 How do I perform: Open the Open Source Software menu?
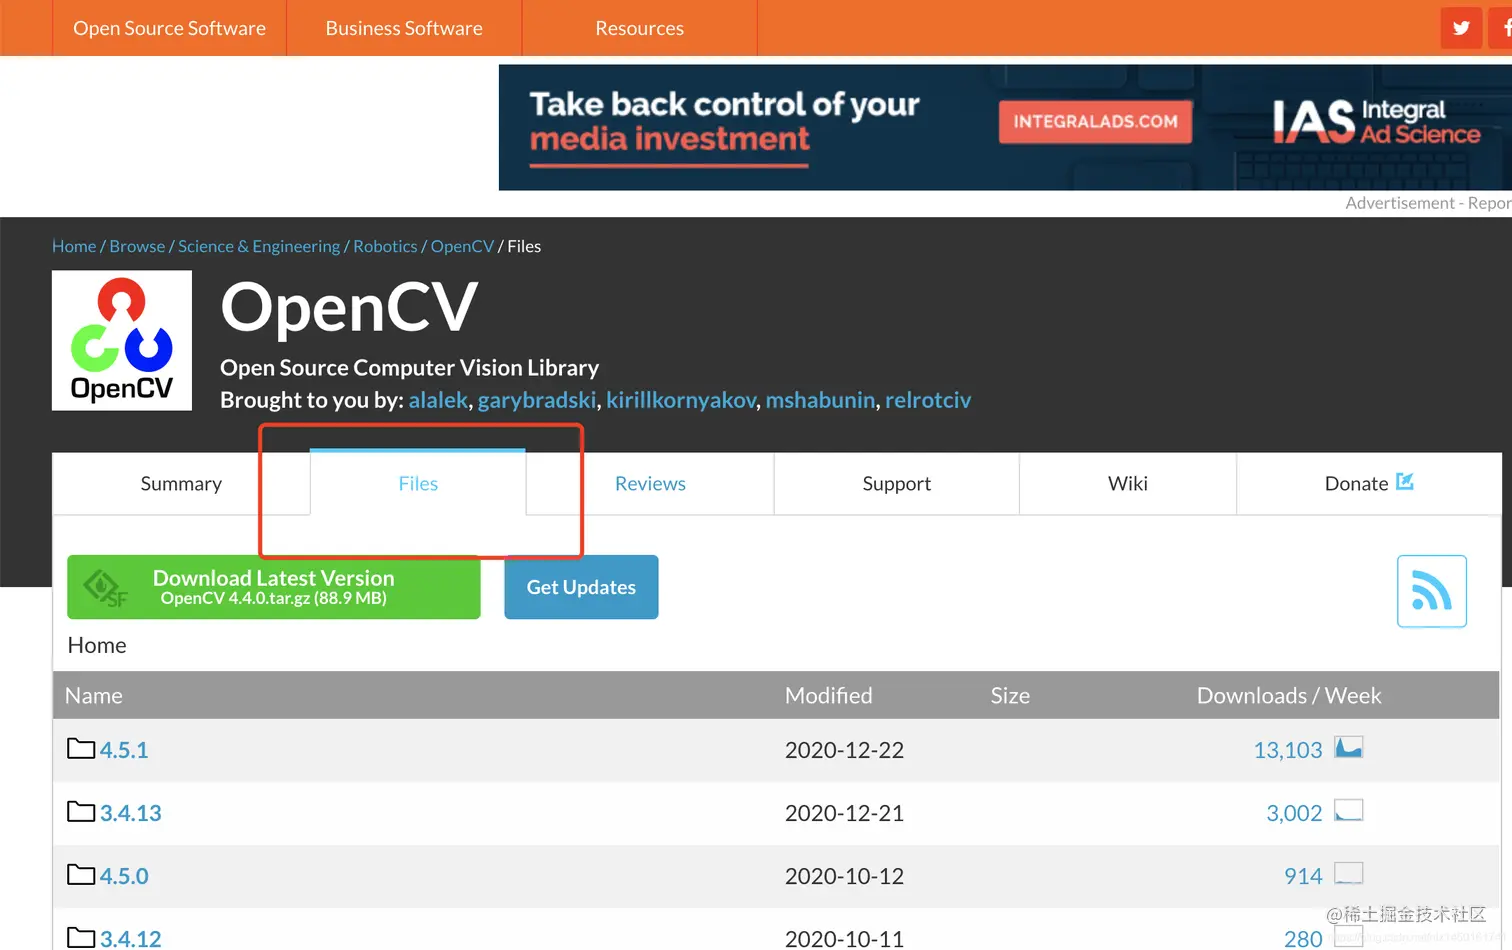(169, 28)
